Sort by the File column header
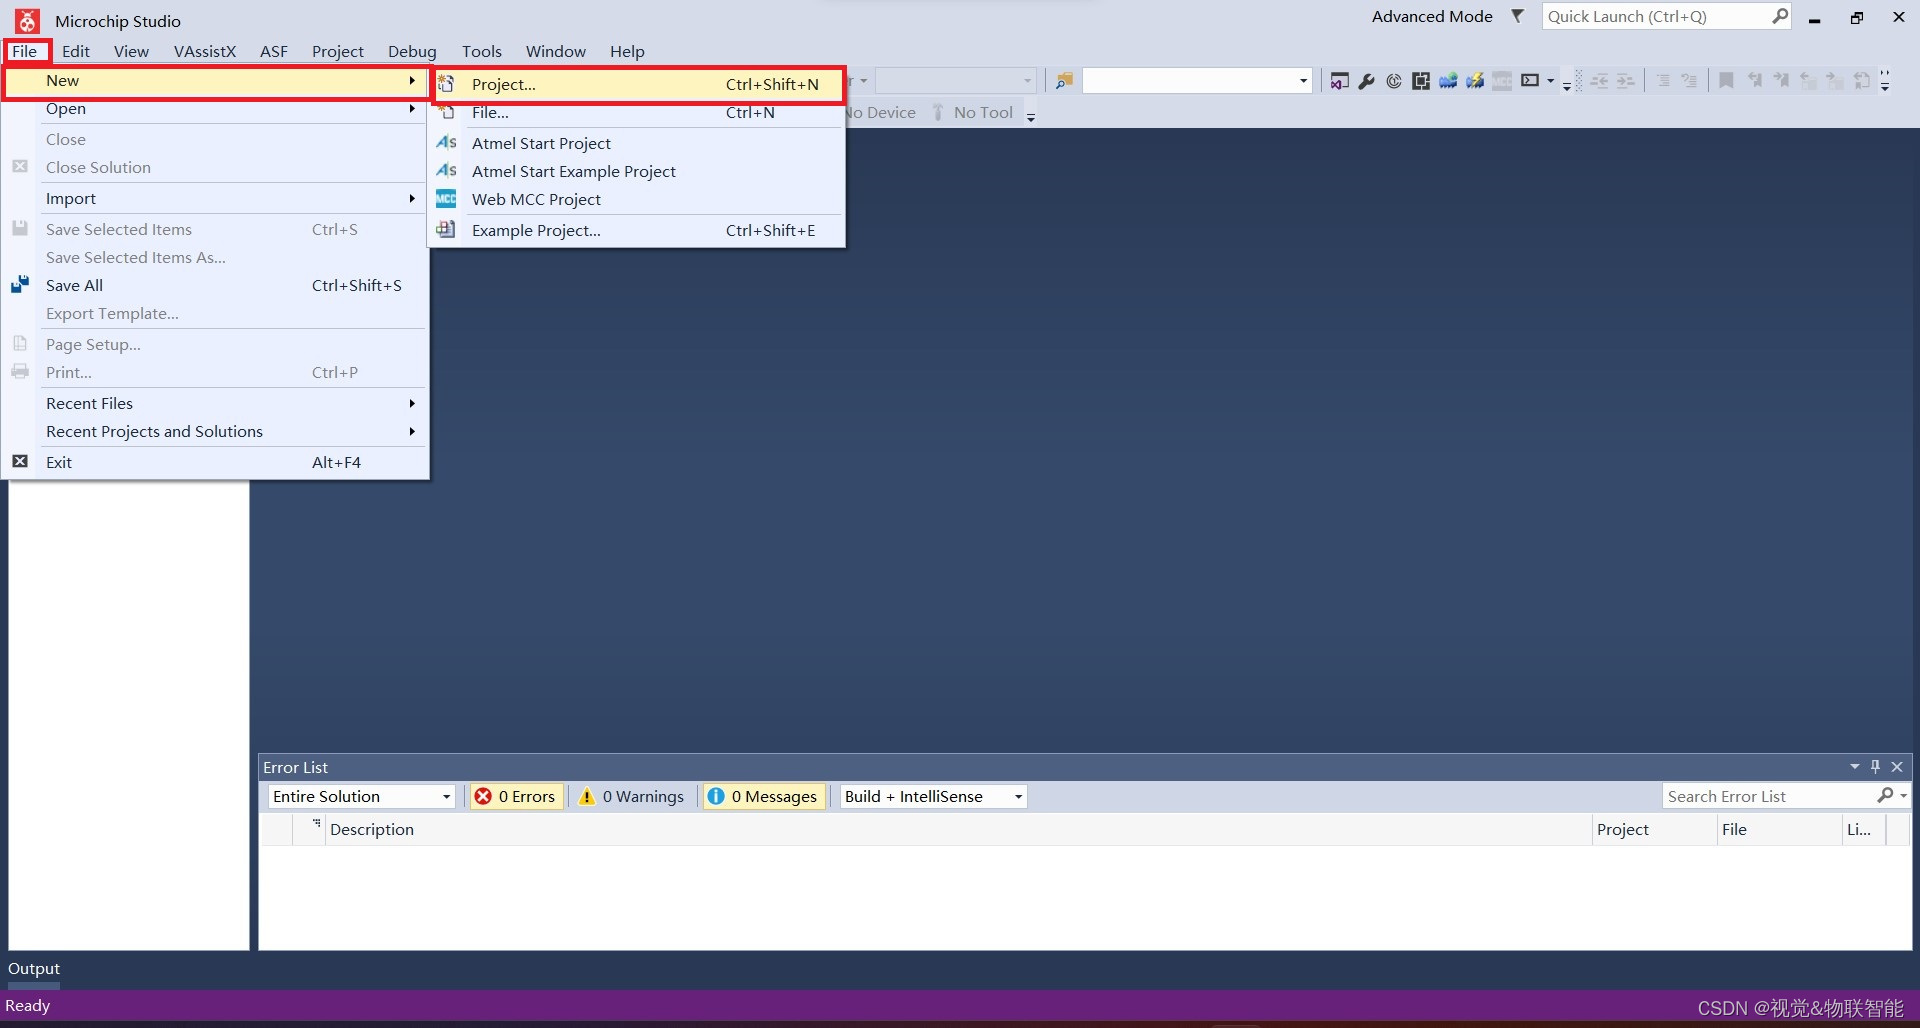This screenshot has width=1920, height=1028. (x=1779, y=829)
